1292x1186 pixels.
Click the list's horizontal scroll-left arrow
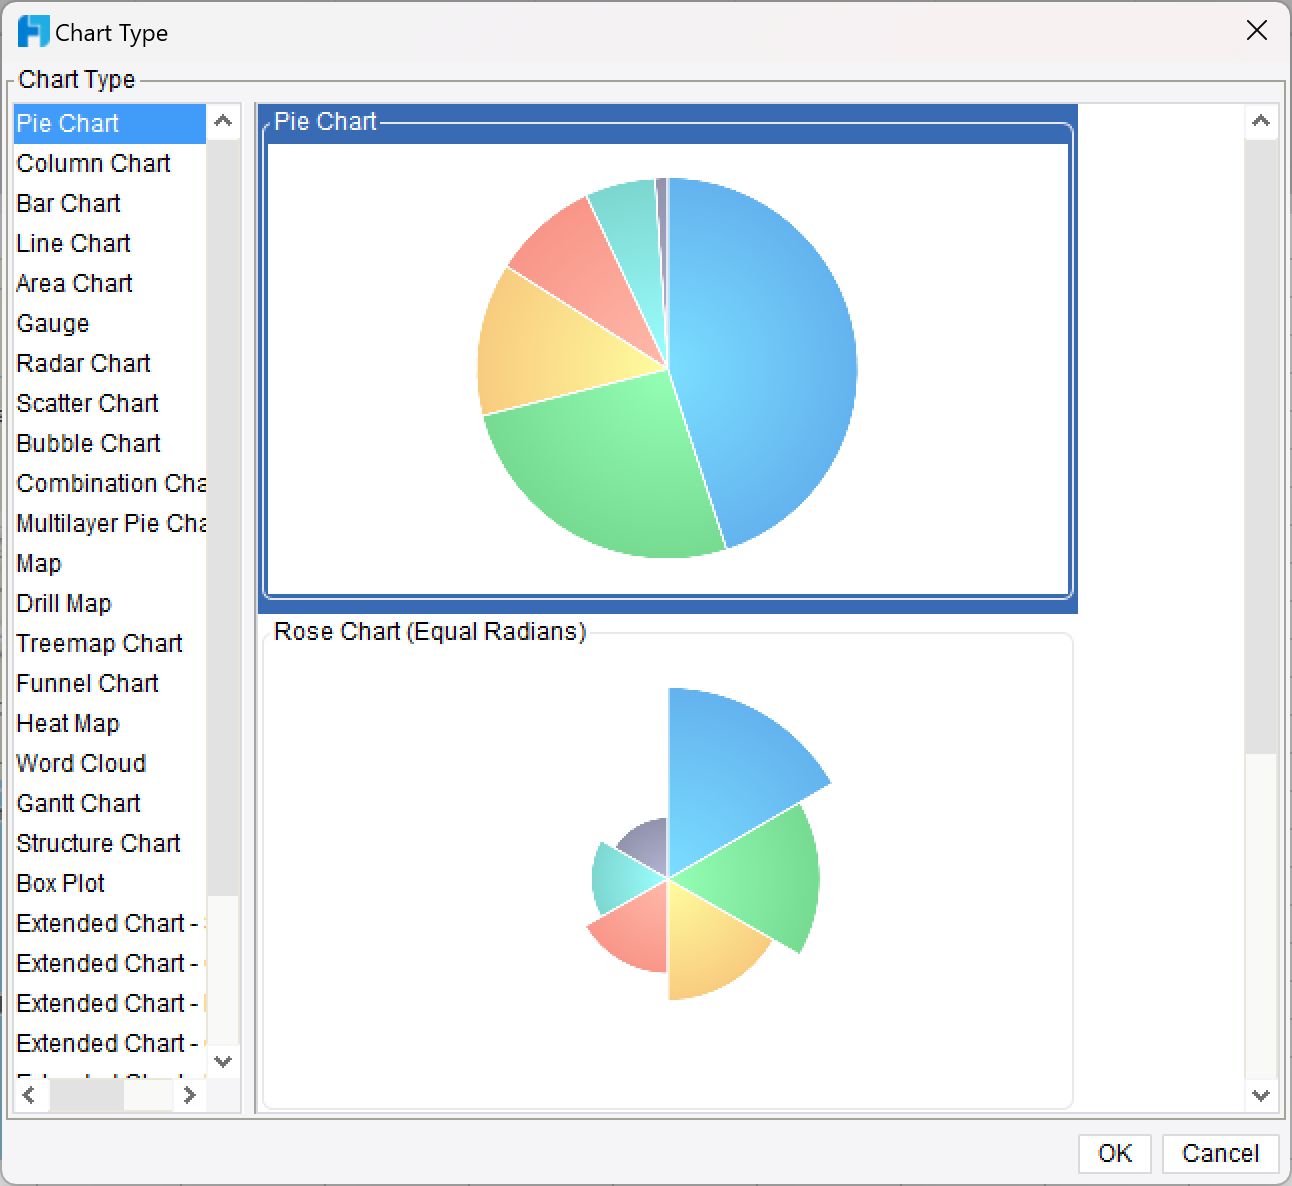[x=29, y=1096]
